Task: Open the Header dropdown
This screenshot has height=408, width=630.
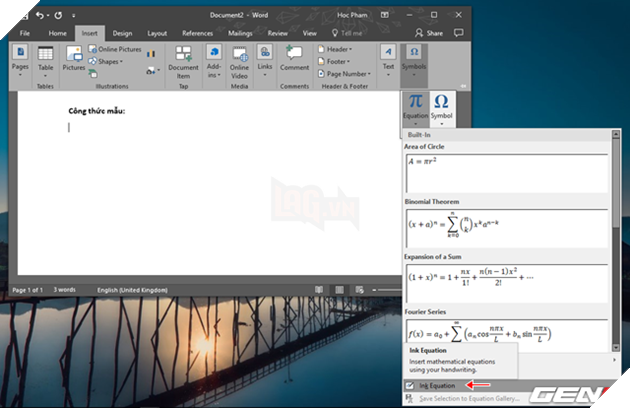Action: pos(335,49)
